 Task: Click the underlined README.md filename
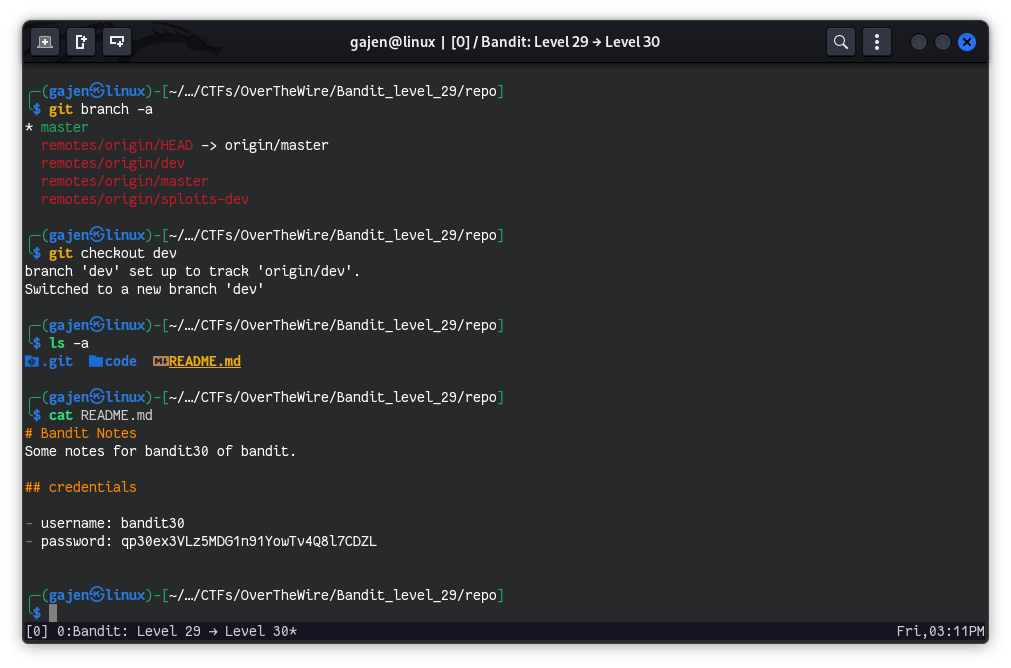point(205,361)
